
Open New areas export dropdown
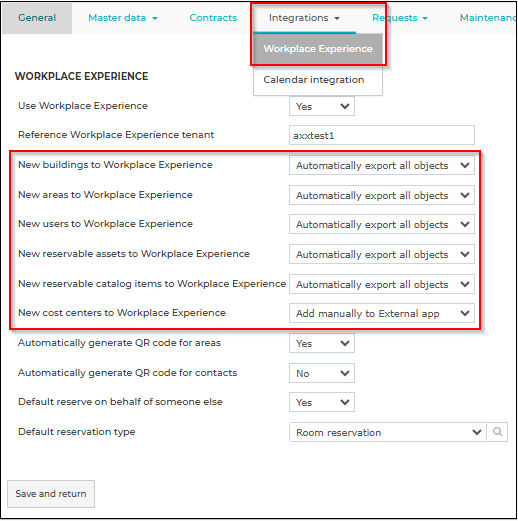(382, 195)
